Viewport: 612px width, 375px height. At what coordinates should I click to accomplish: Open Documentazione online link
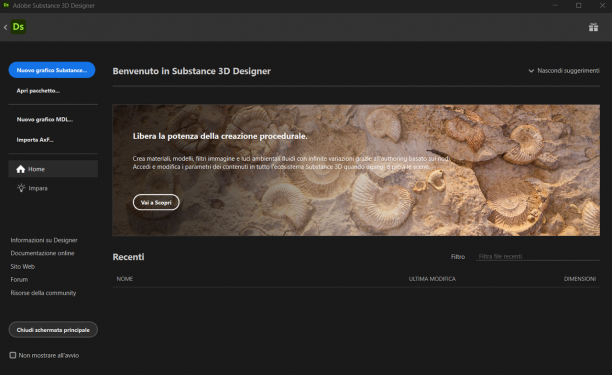(x=42, y=253)
